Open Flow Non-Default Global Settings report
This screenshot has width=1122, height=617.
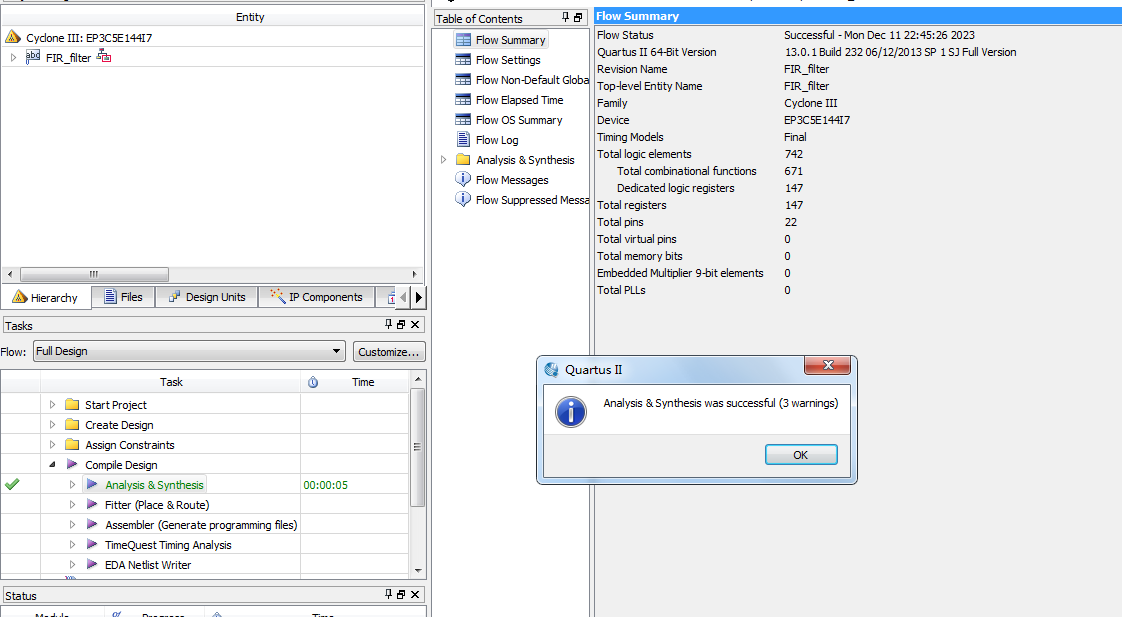532,80
